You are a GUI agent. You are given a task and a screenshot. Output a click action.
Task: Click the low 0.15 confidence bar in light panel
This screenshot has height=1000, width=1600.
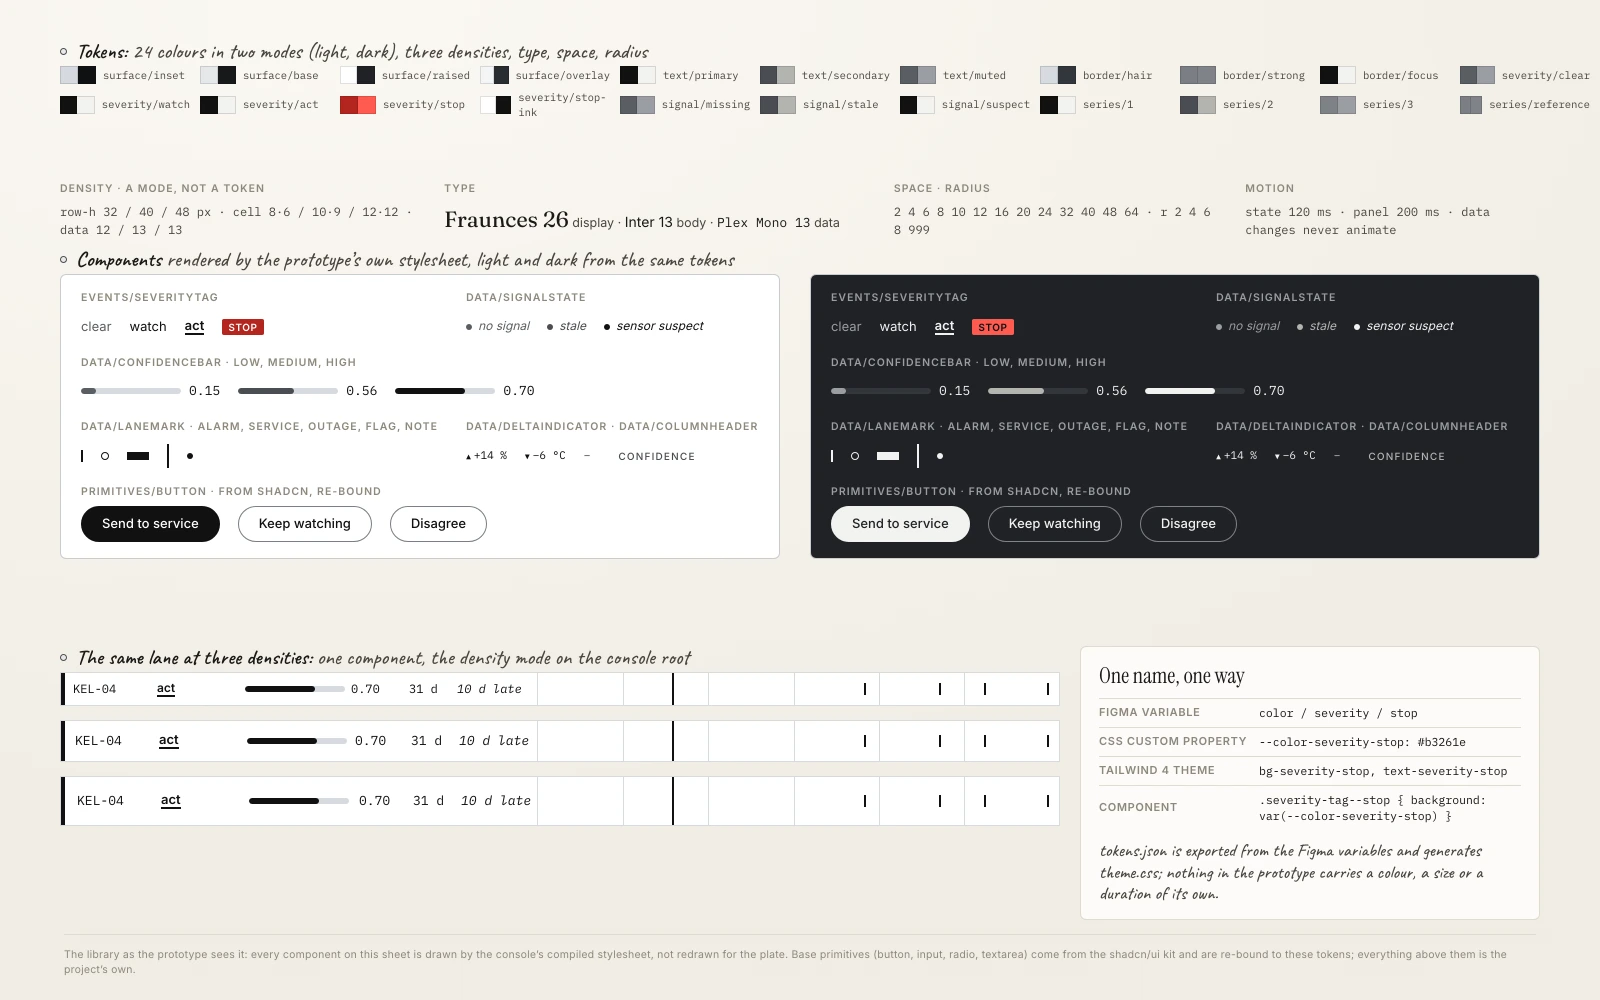point(131,391)
